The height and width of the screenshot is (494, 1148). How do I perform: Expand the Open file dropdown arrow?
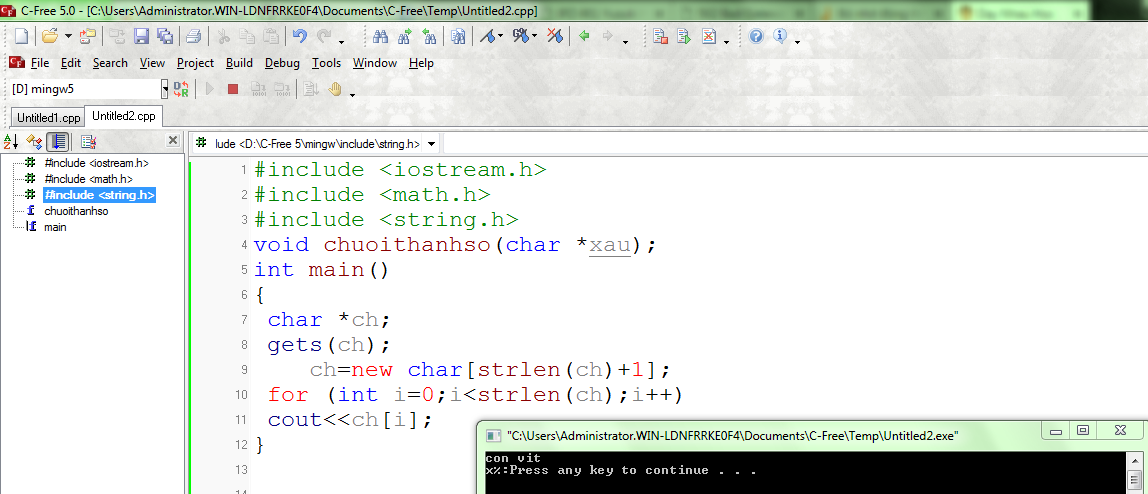click(68, 36)
